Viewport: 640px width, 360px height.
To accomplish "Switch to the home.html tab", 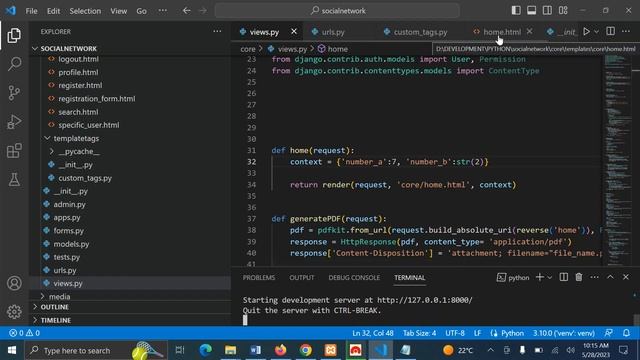I will coord(502,32).
